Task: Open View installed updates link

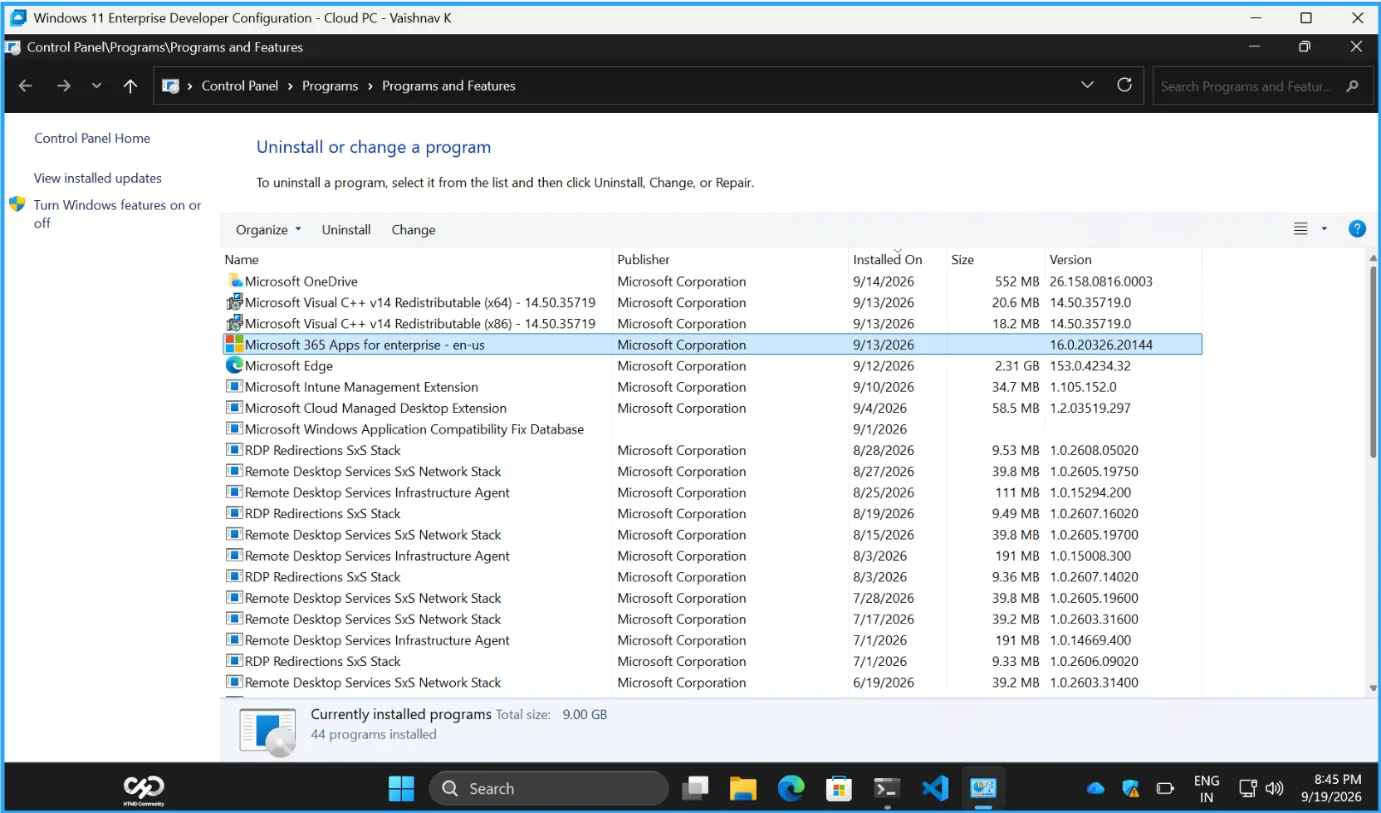Action: [98, 178]
